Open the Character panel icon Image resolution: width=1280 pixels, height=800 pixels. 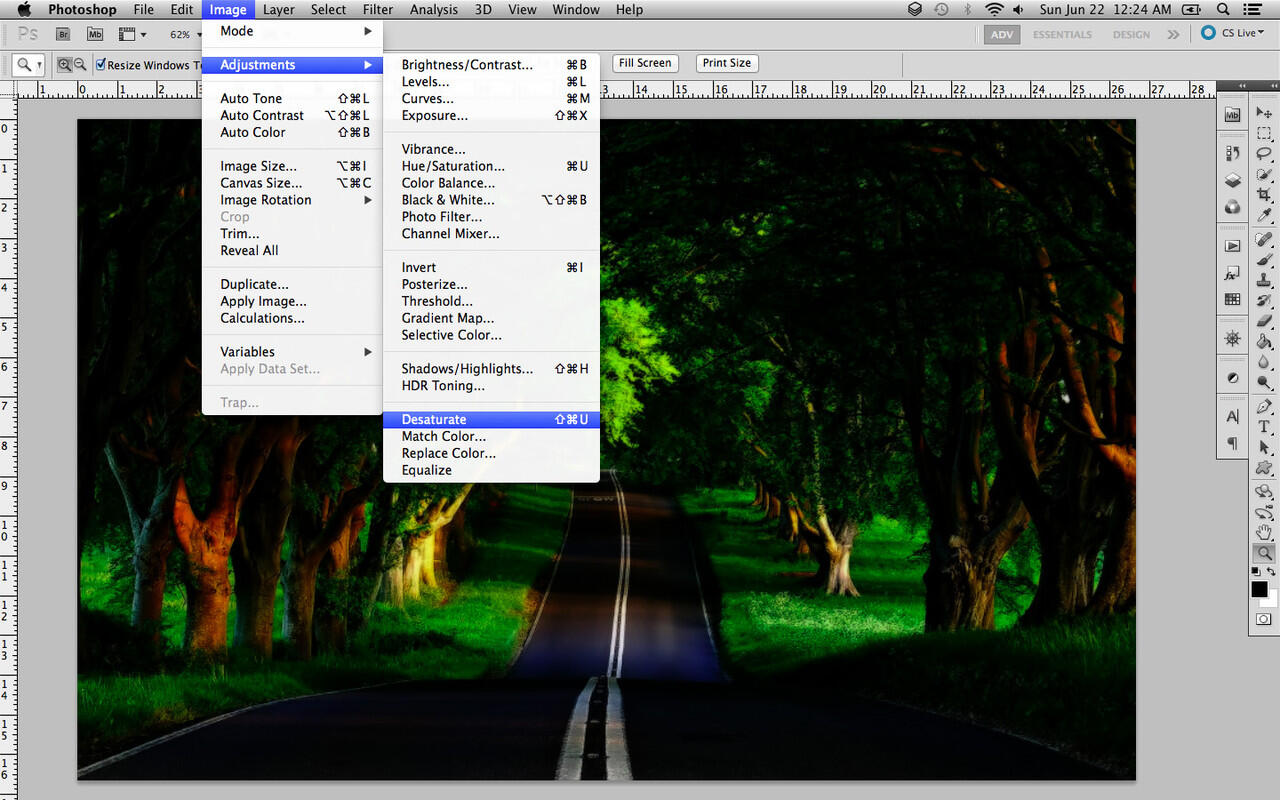pyautogui.click(x=1233, y=416)
